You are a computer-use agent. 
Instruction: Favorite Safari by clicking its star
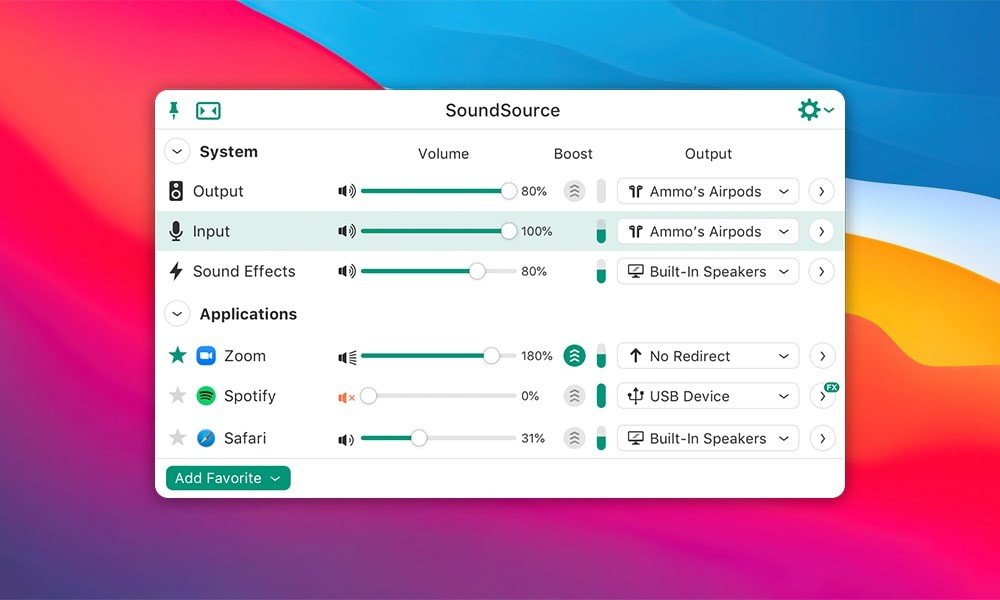tap(179, 438)
